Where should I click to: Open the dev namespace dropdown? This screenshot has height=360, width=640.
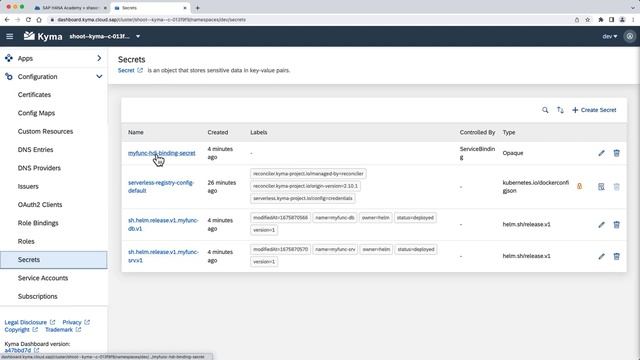(609, 36)
